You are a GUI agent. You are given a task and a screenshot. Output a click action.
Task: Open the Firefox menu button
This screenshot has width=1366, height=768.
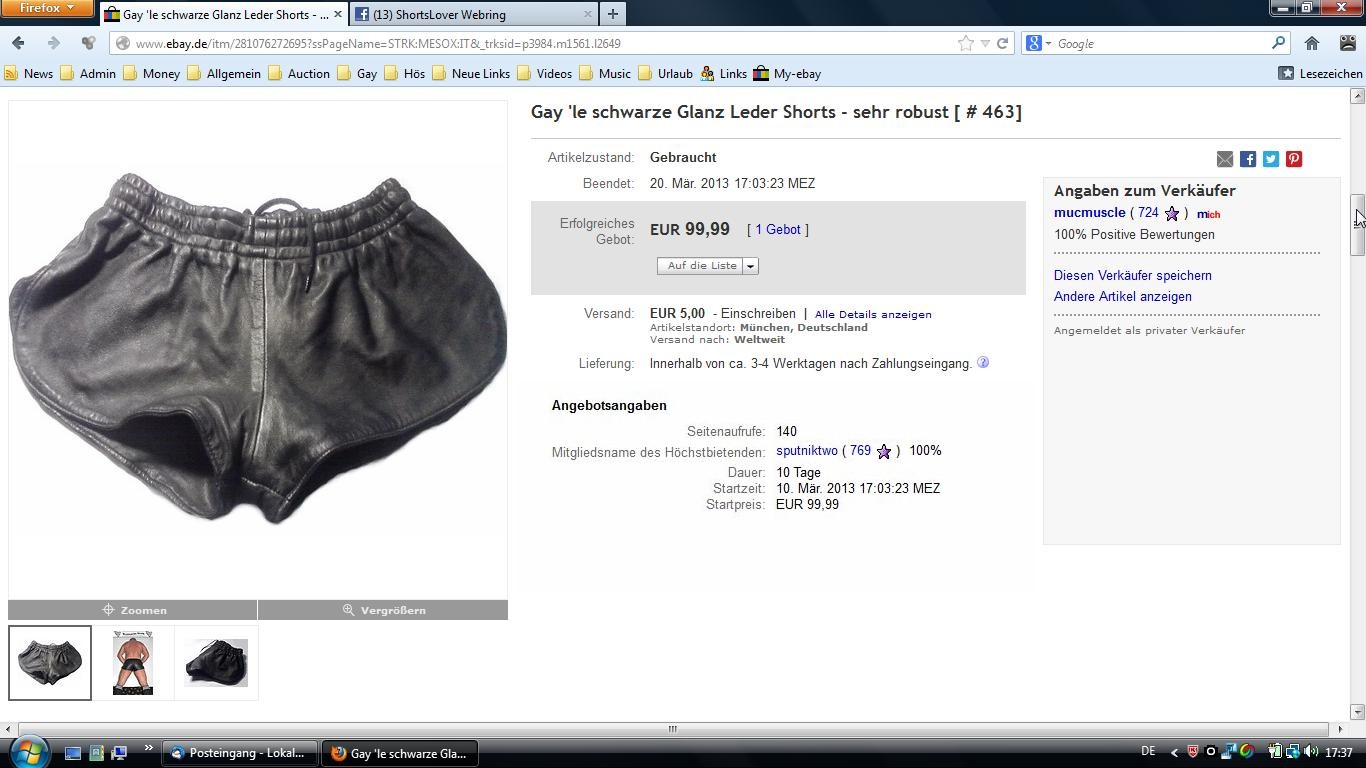coord(47,8)
